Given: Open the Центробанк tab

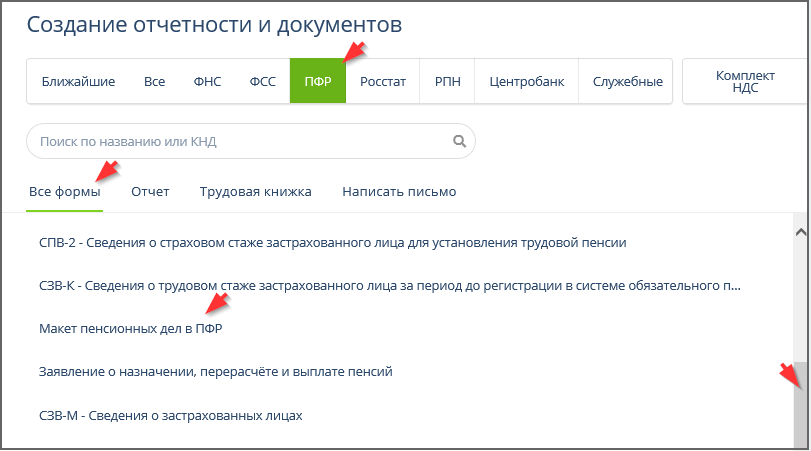Looking at the screenshot, I should pyautogui.click(x=525, y=81).
